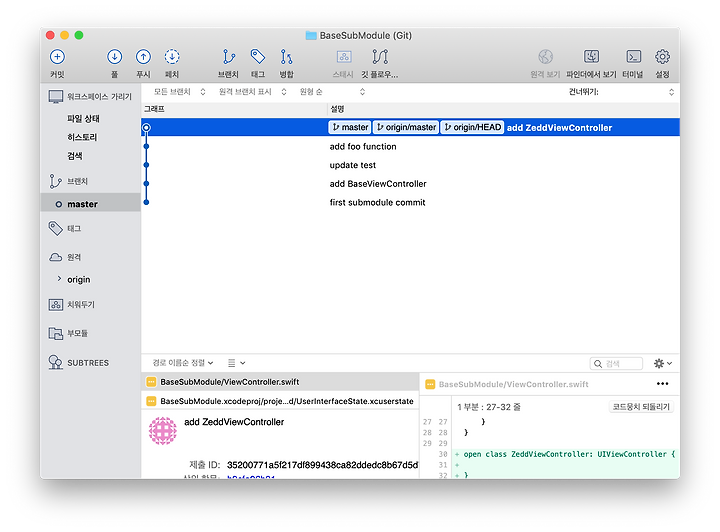
Task: Click the close window red button
Action: tap(51, 35)
